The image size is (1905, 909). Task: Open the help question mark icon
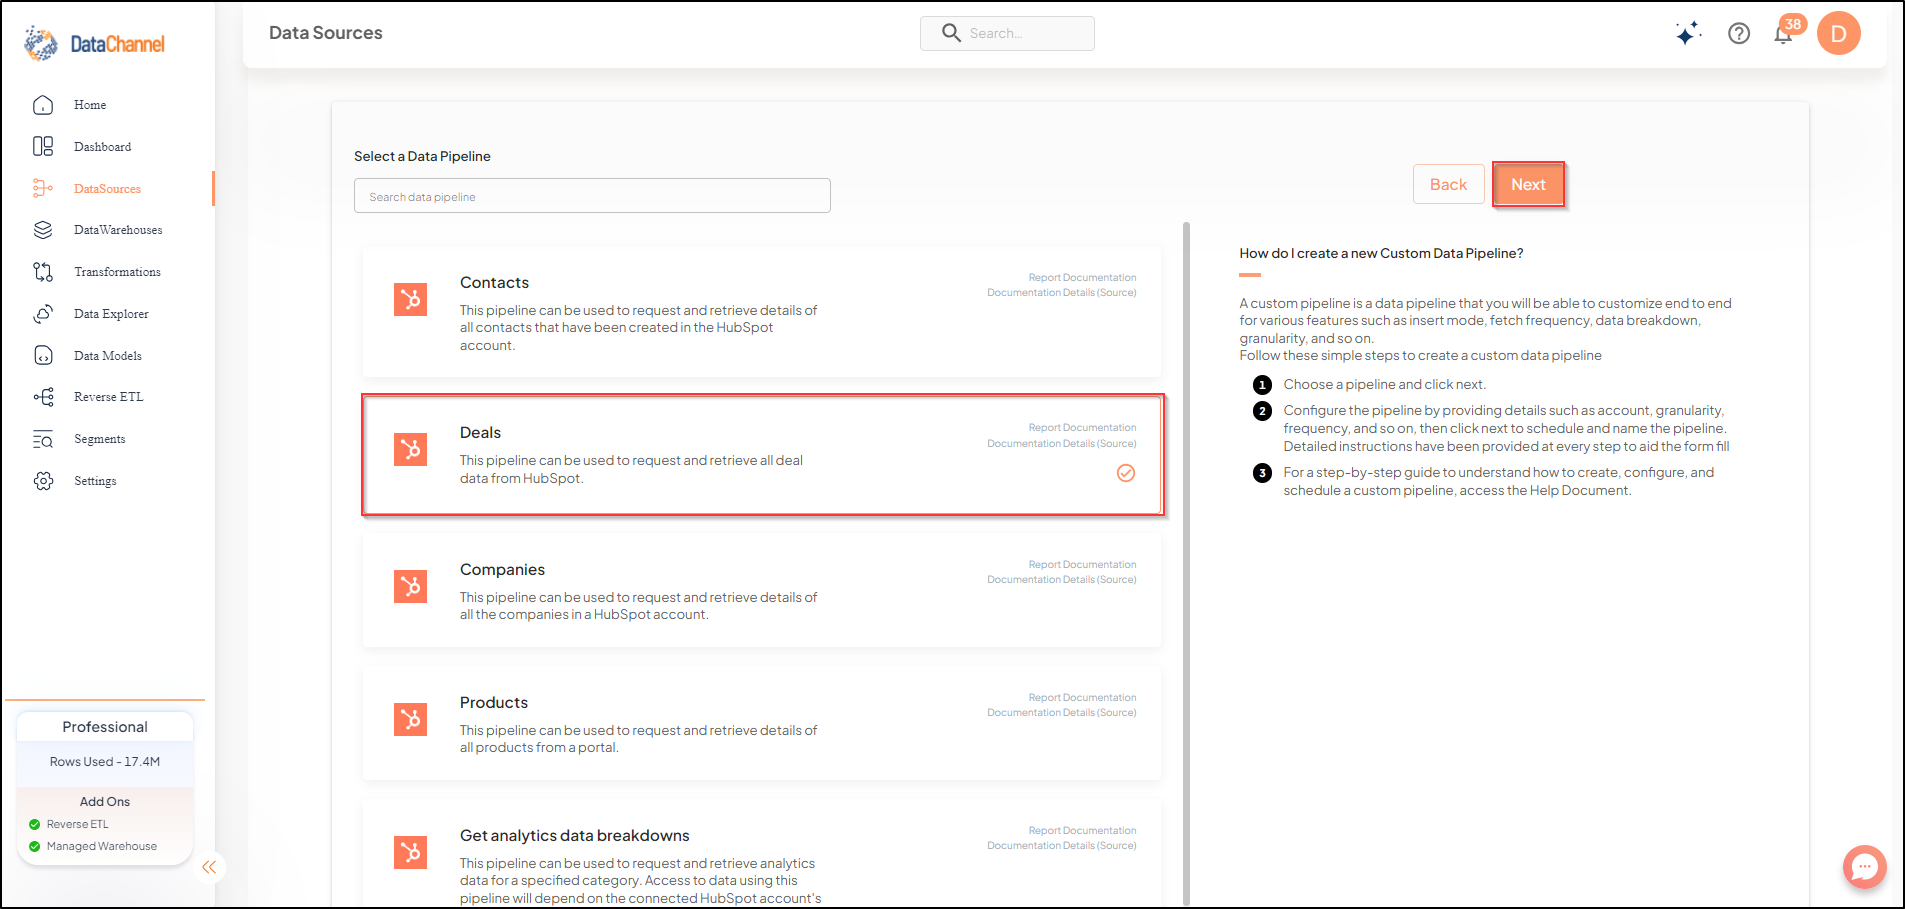(1739, 34)
